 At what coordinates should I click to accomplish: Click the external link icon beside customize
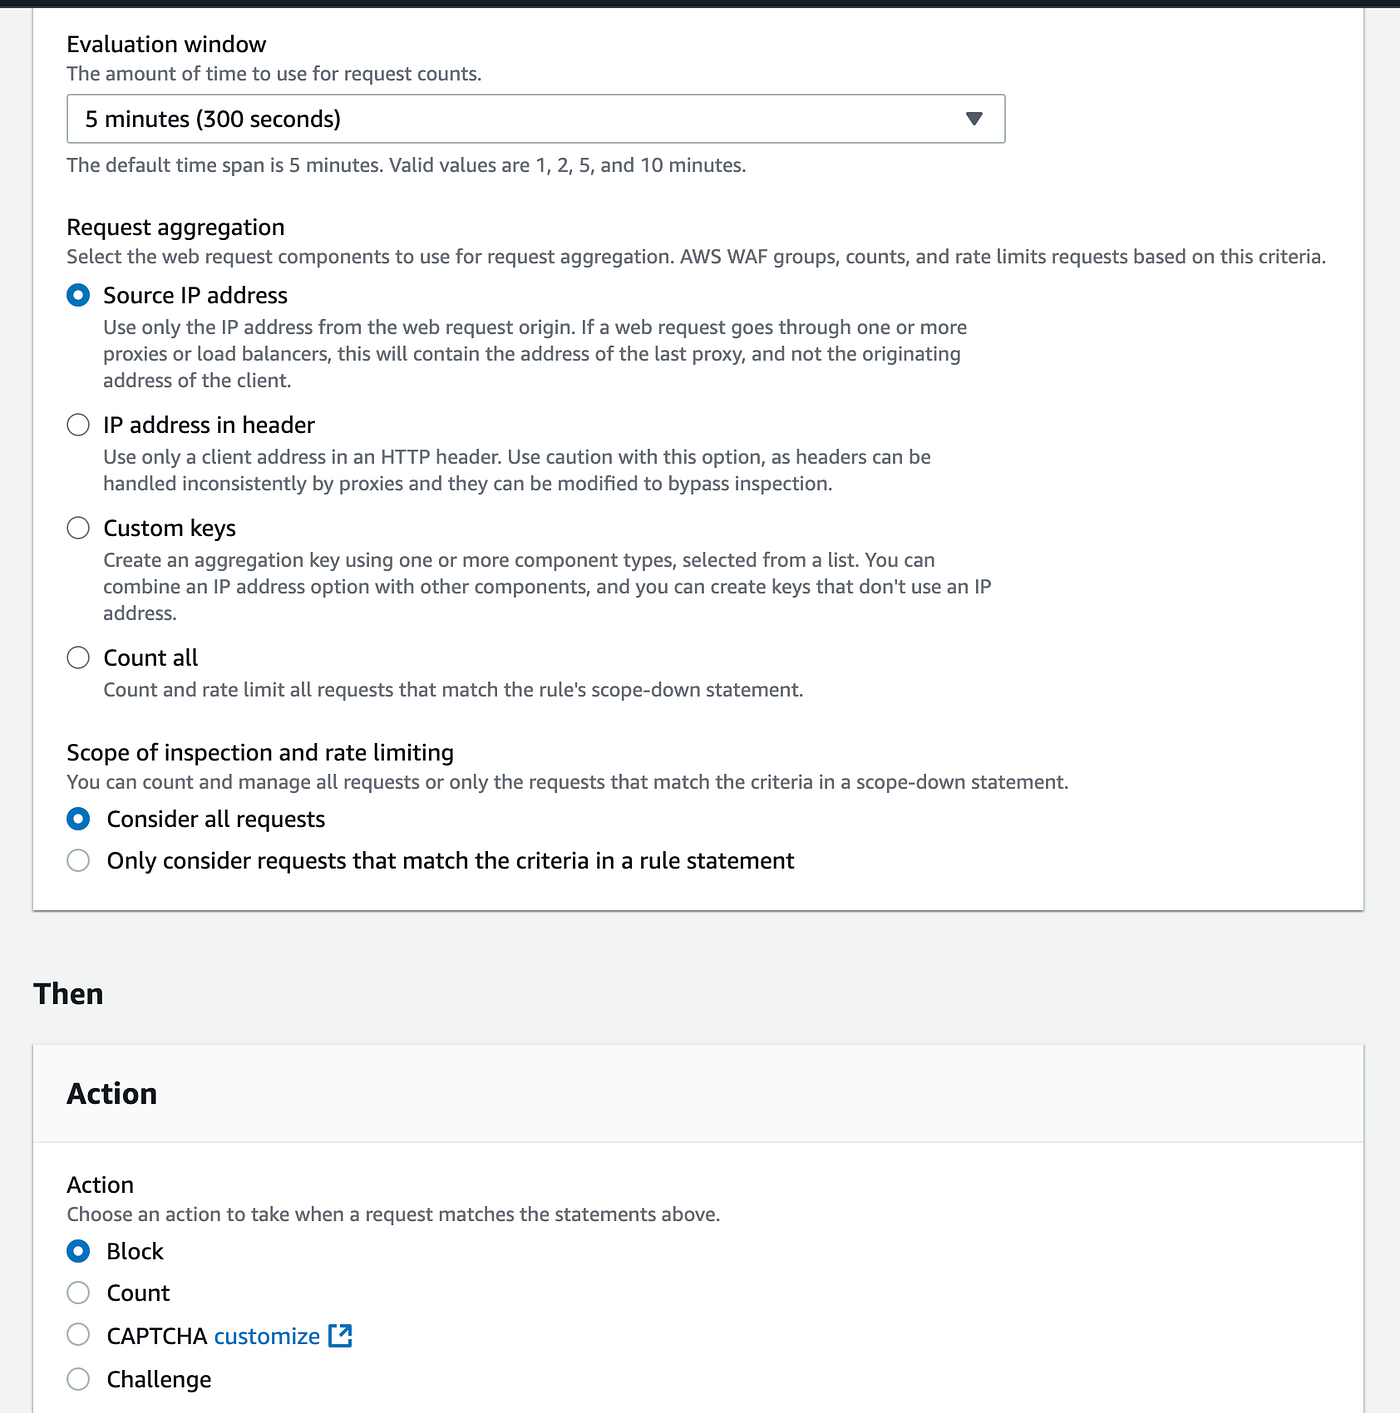[340, 1336]
